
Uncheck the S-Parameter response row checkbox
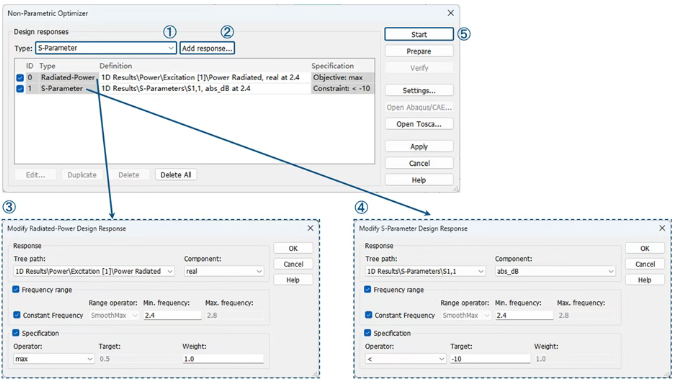(x=20, y=88)
